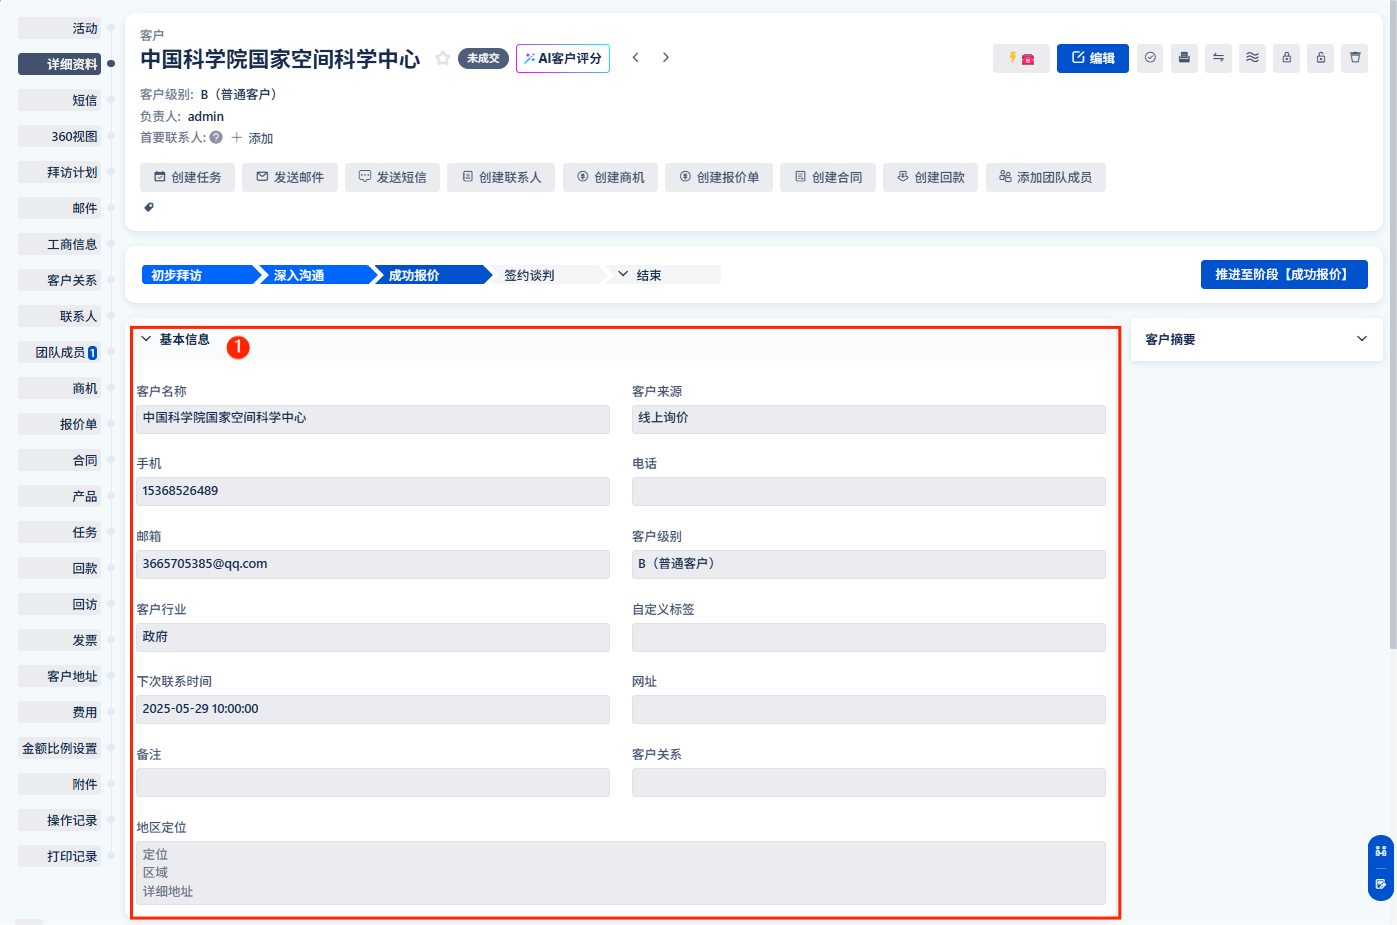
Task: Go to next customer record arrow
Action: coord(666,58)
